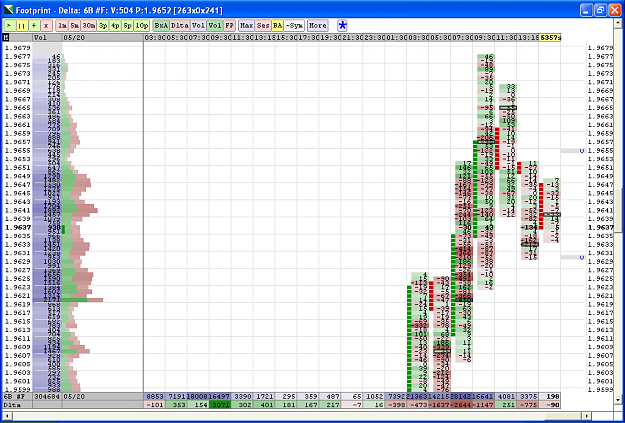Click the 15:30 time column header

pyautogui.click(x=285, y=37)
